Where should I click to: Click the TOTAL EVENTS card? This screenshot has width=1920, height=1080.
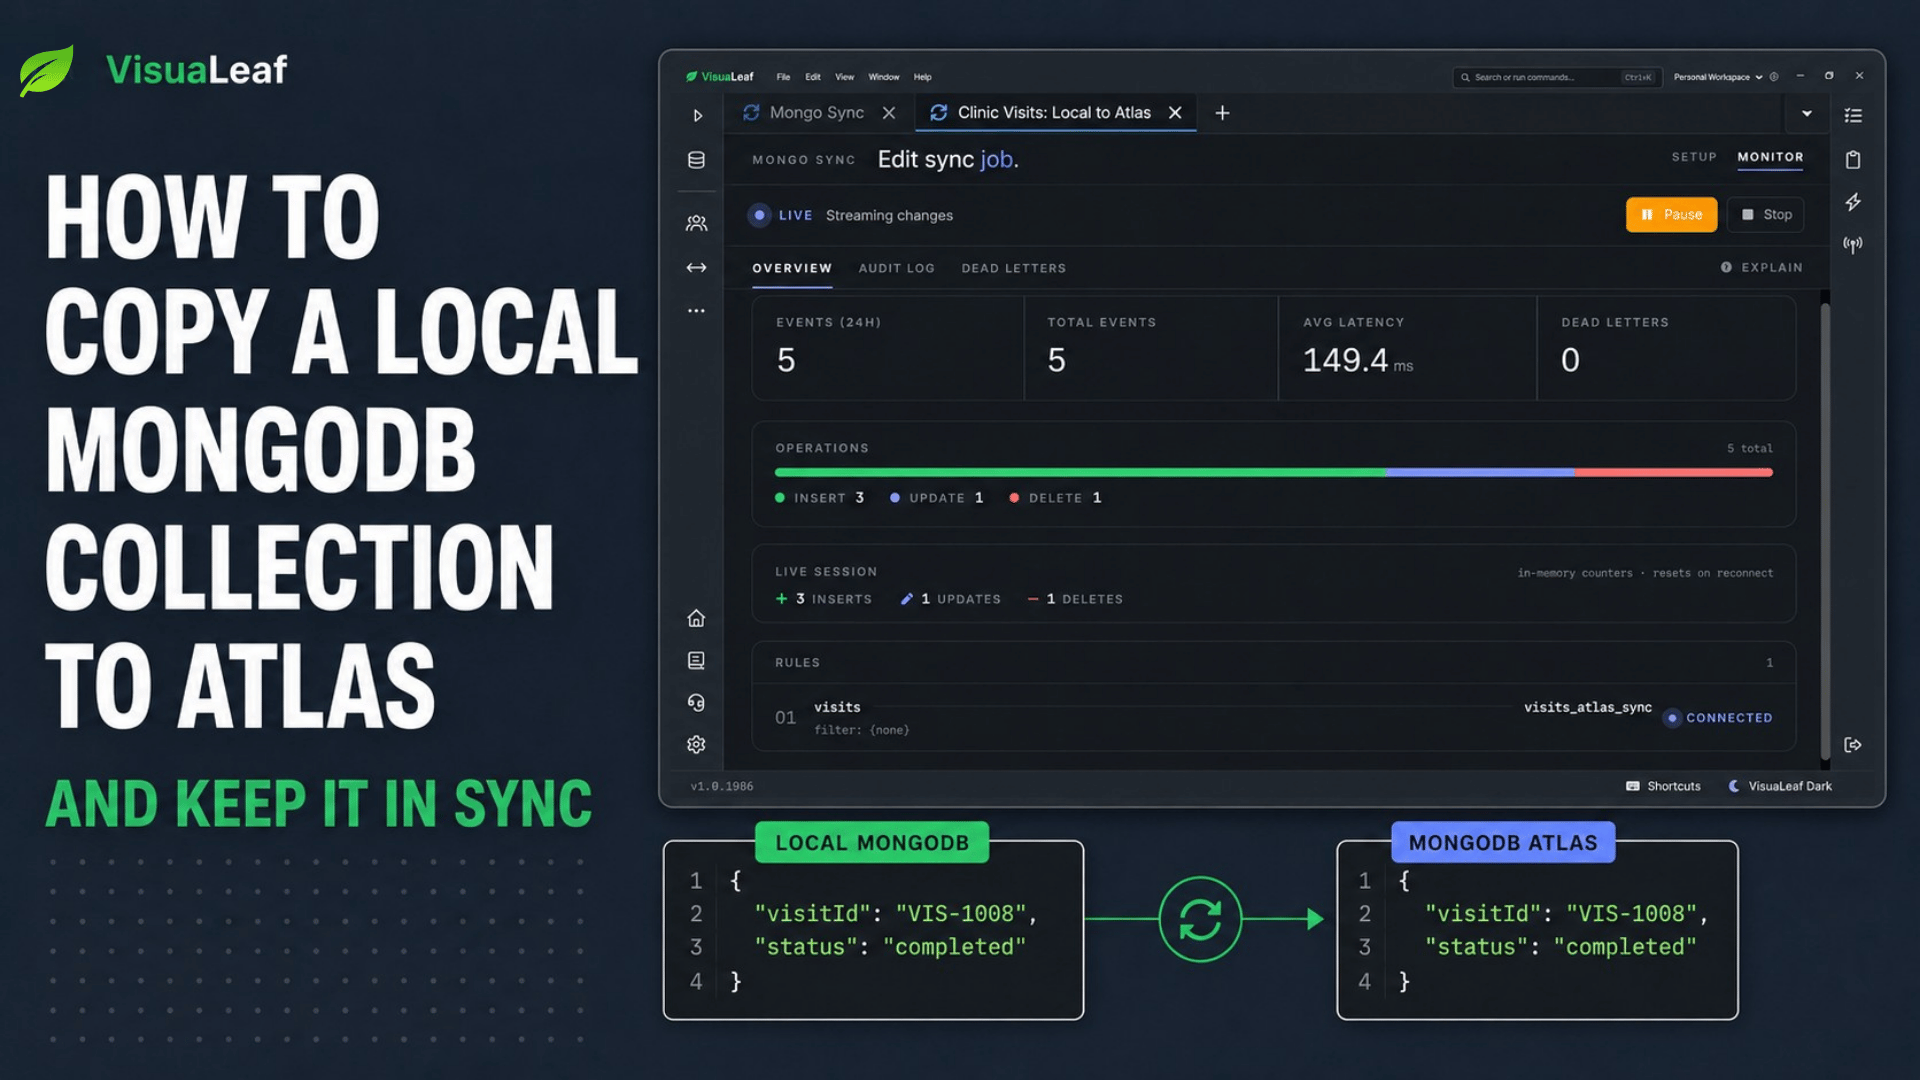pyautogui.click(x=1151, y=347)
